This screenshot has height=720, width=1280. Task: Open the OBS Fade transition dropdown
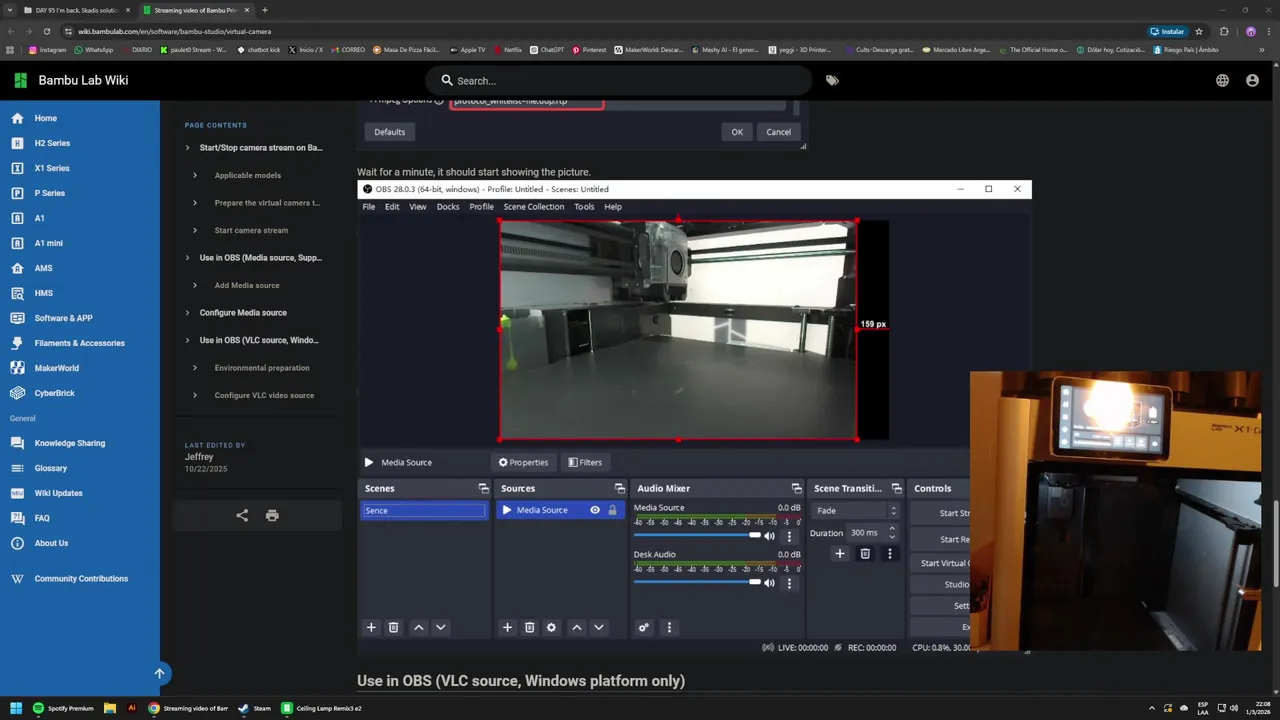[x=856, y=511]
